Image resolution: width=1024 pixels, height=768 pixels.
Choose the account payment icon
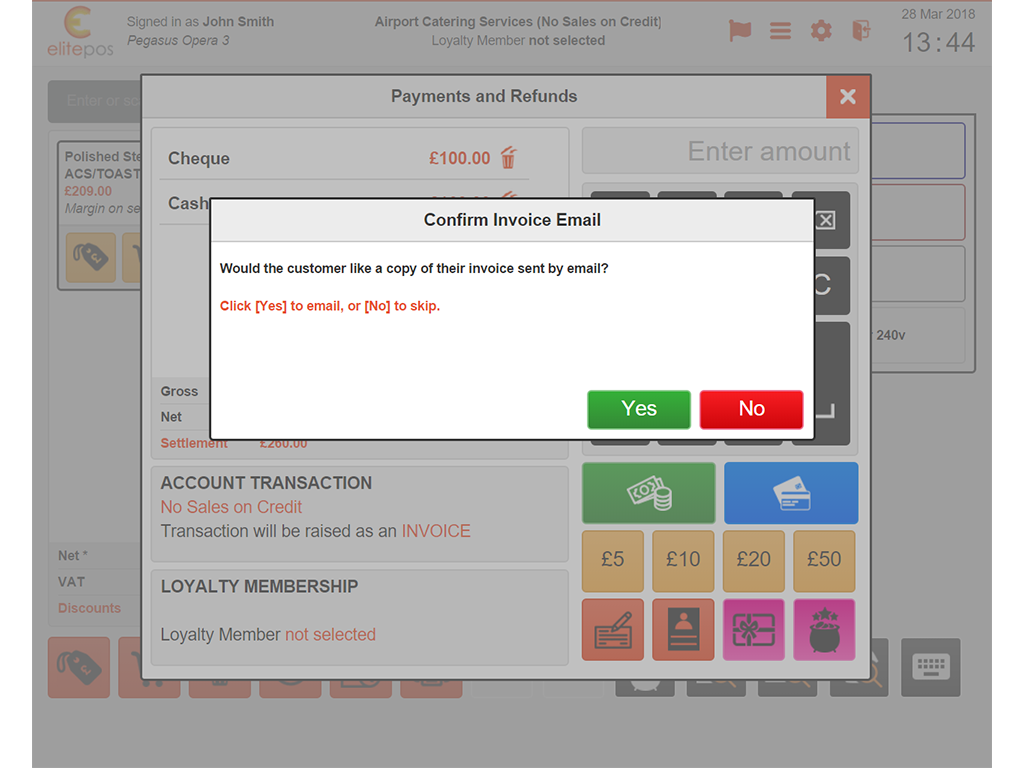tap(683, 630)
